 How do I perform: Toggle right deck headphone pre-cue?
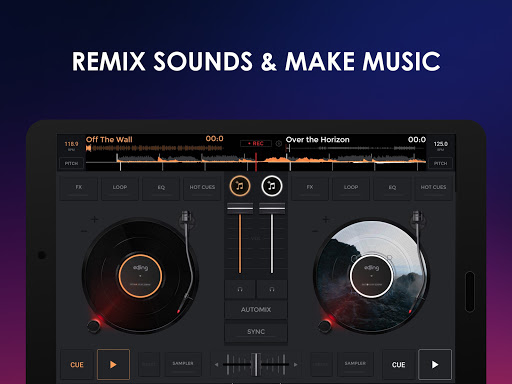[x=272, y=289]
